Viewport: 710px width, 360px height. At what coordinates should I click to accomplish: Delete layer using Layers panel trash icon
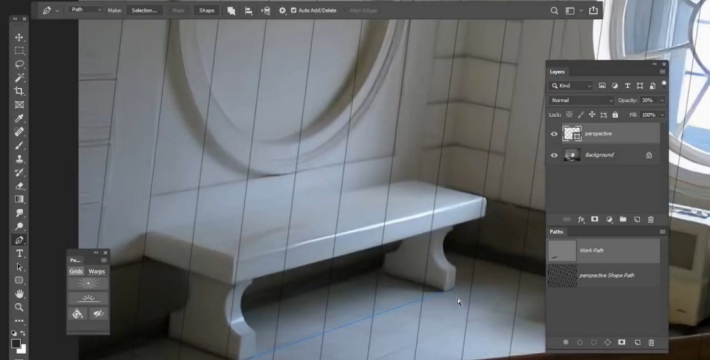pos(651,220)
